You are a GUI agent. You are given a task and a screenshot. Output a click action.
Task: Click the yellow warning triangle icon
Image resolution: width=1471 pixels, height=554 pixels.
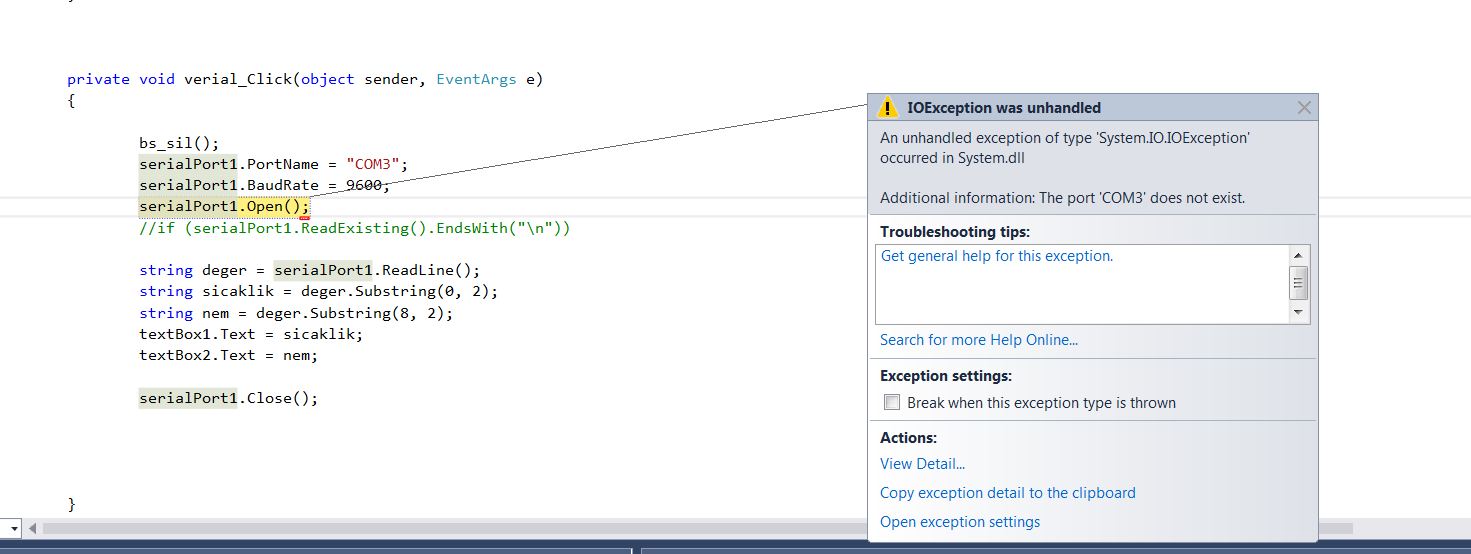888,108
